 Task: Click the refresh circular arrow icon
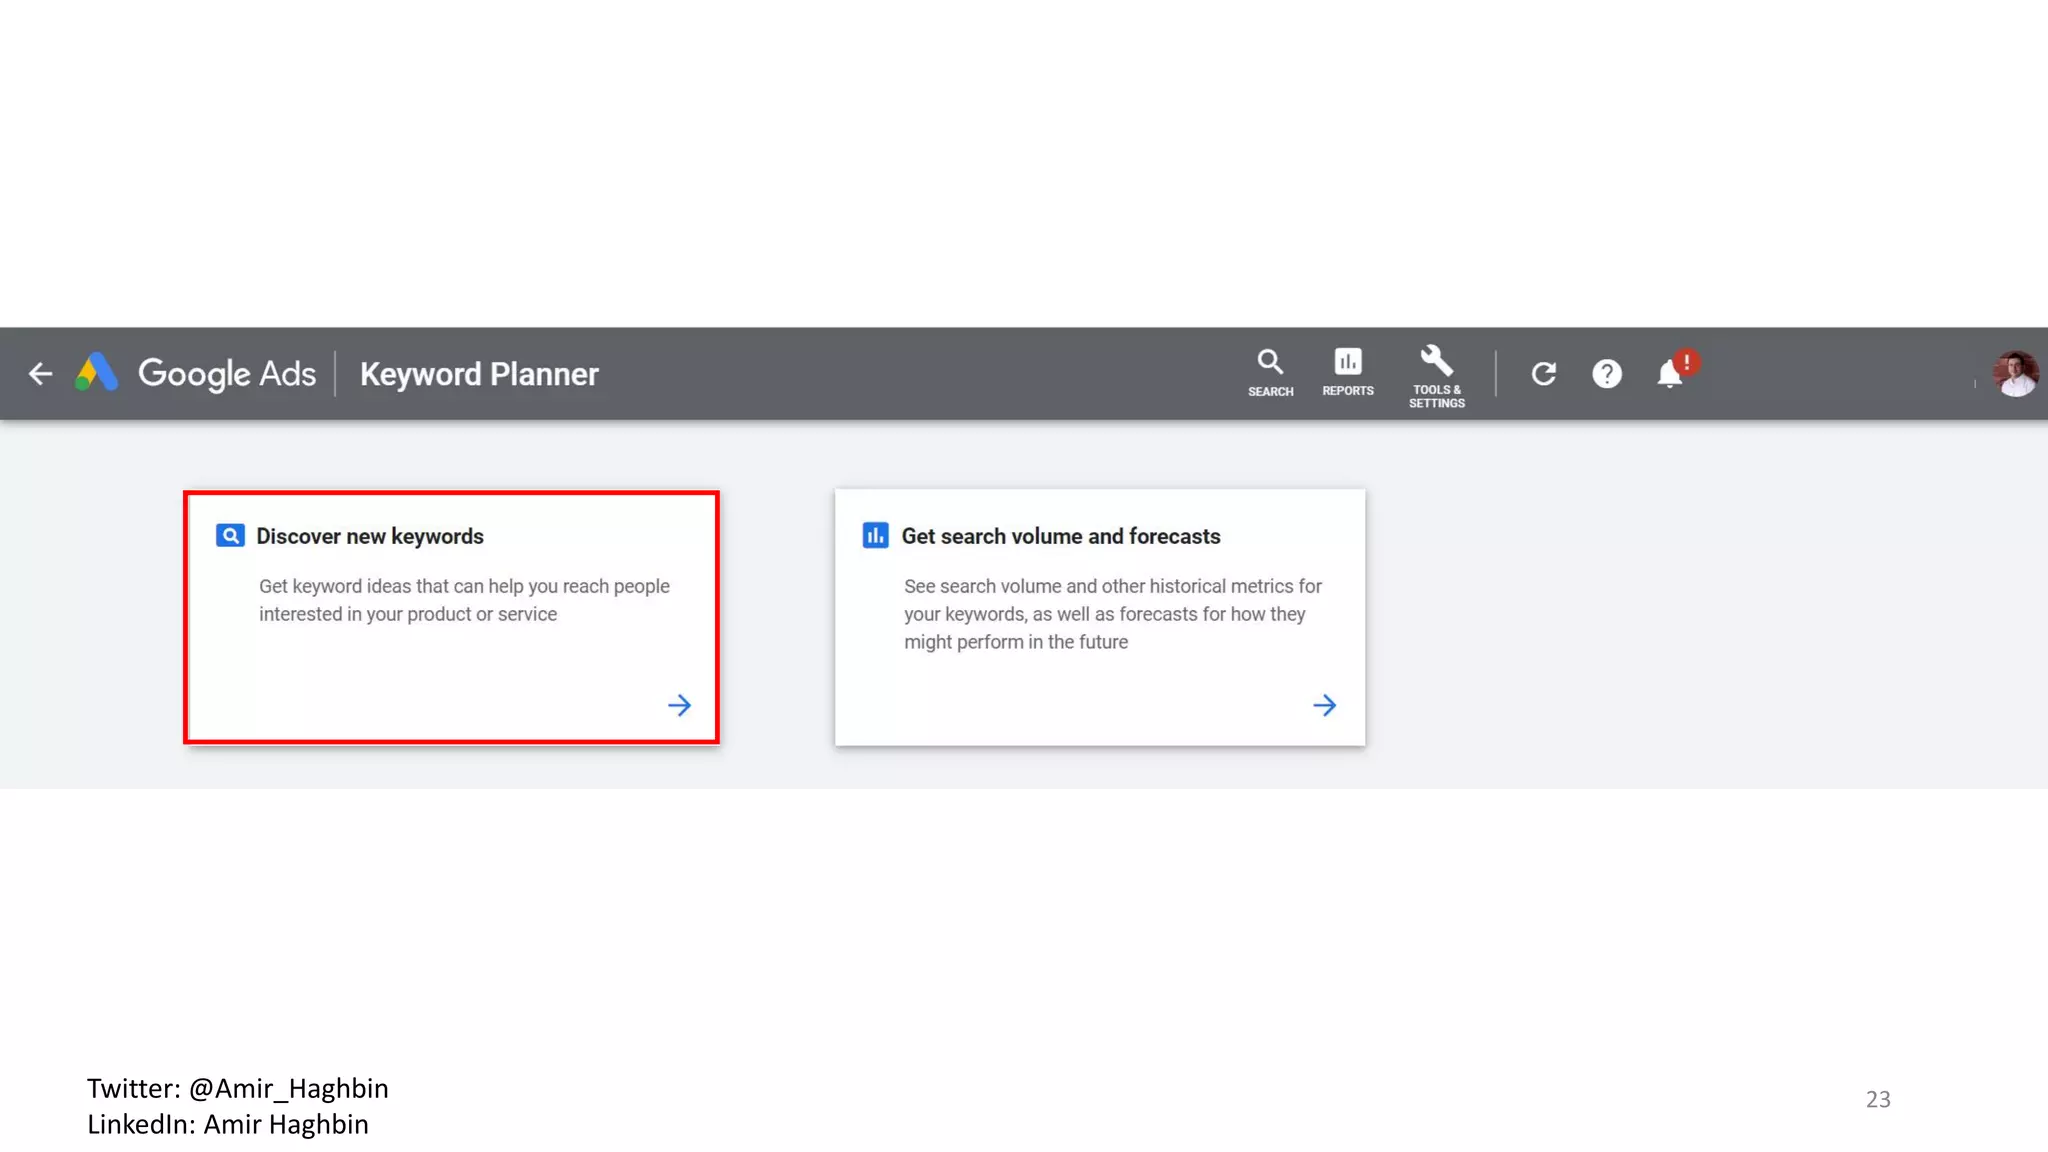click(x=1543, y=374)
